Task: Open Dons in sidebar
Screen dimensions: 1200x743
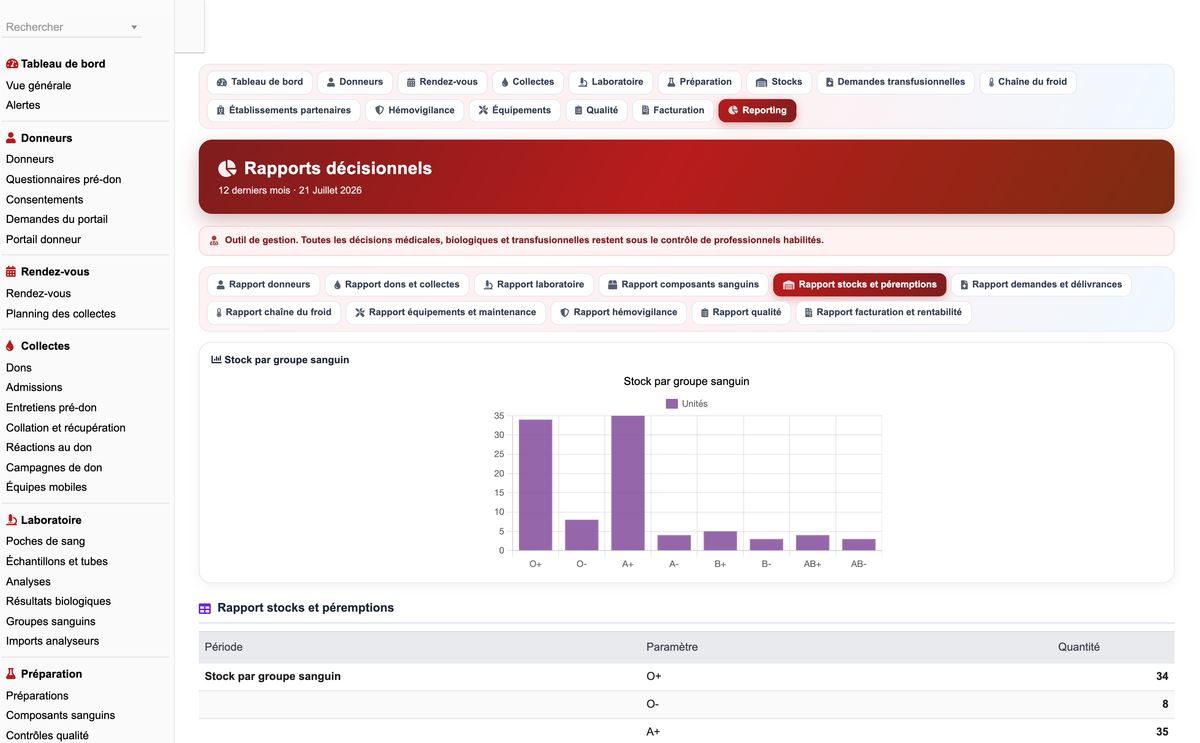Action: tap(19, 368)
